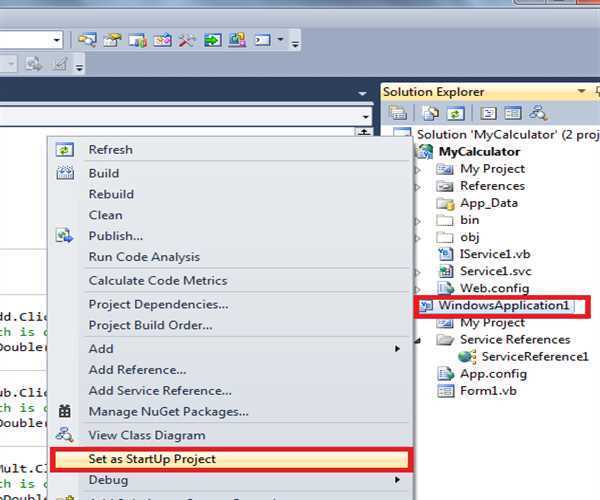This screenshot has width=600, height=500.
Task: Select IService1.vb in Solution Explorer
Action: pos(494,254)
